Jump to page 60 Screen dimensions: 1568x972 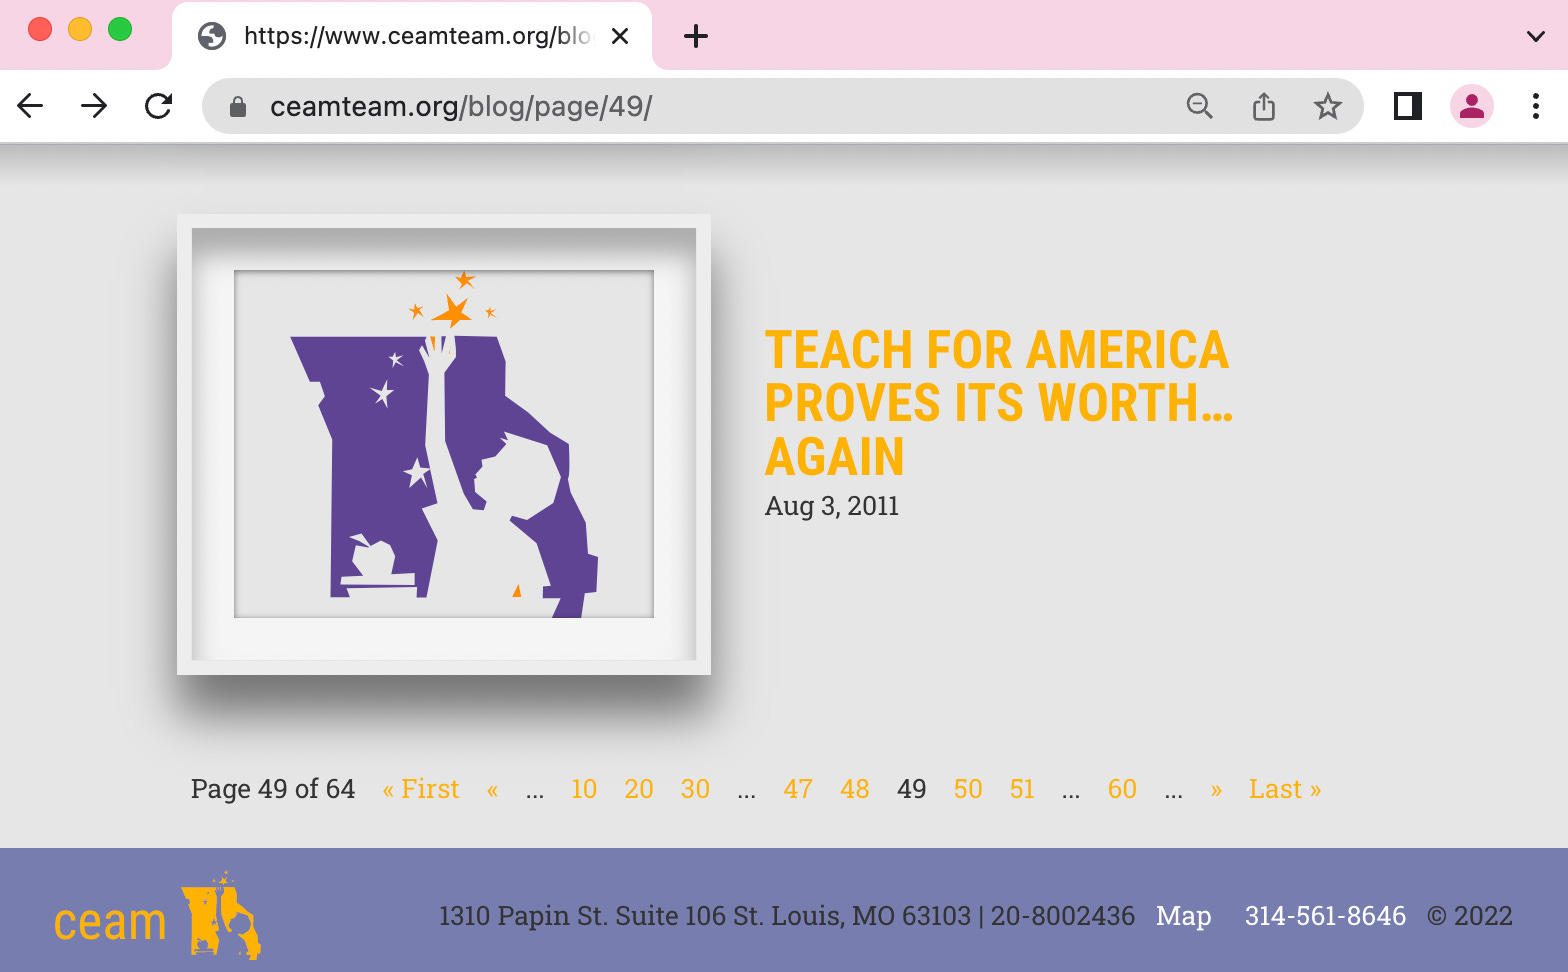(1122, 789)
